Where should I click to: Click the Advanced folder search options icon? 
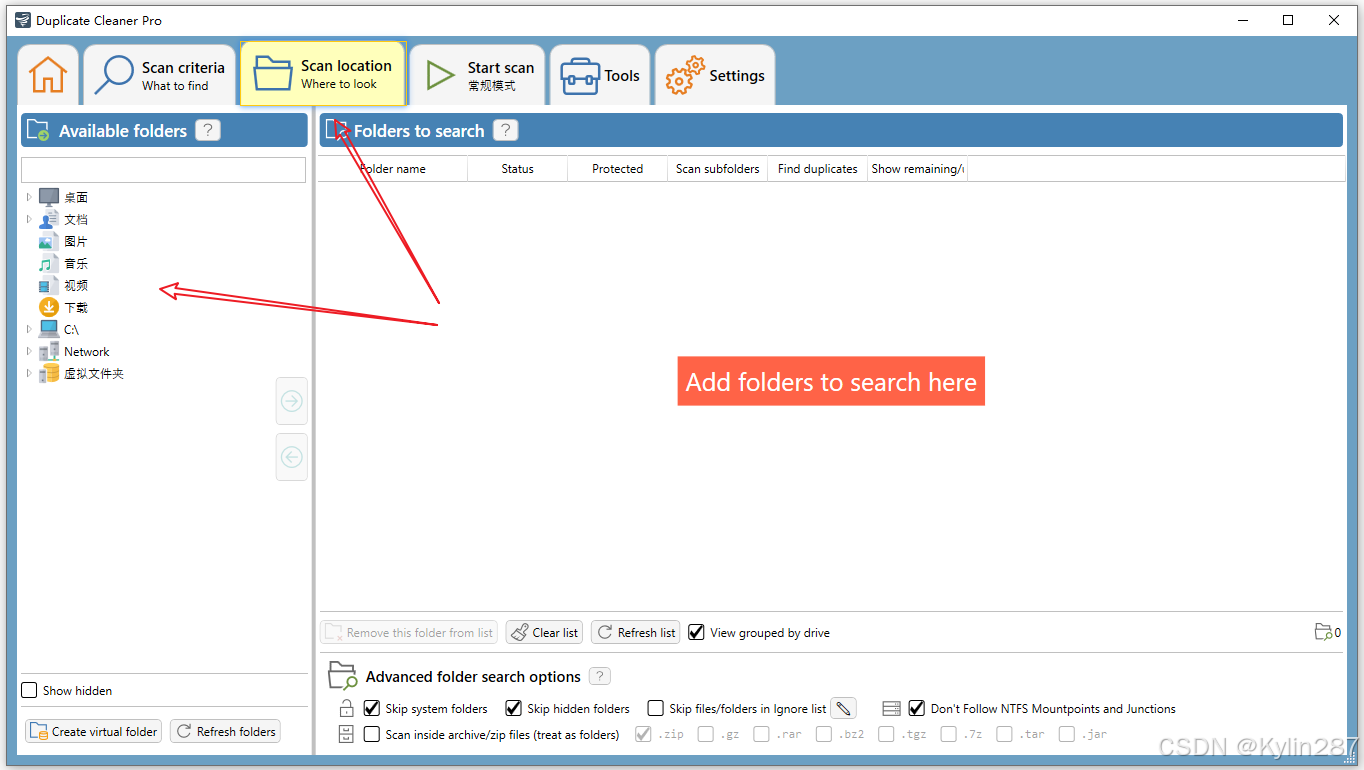coord(343,676)
